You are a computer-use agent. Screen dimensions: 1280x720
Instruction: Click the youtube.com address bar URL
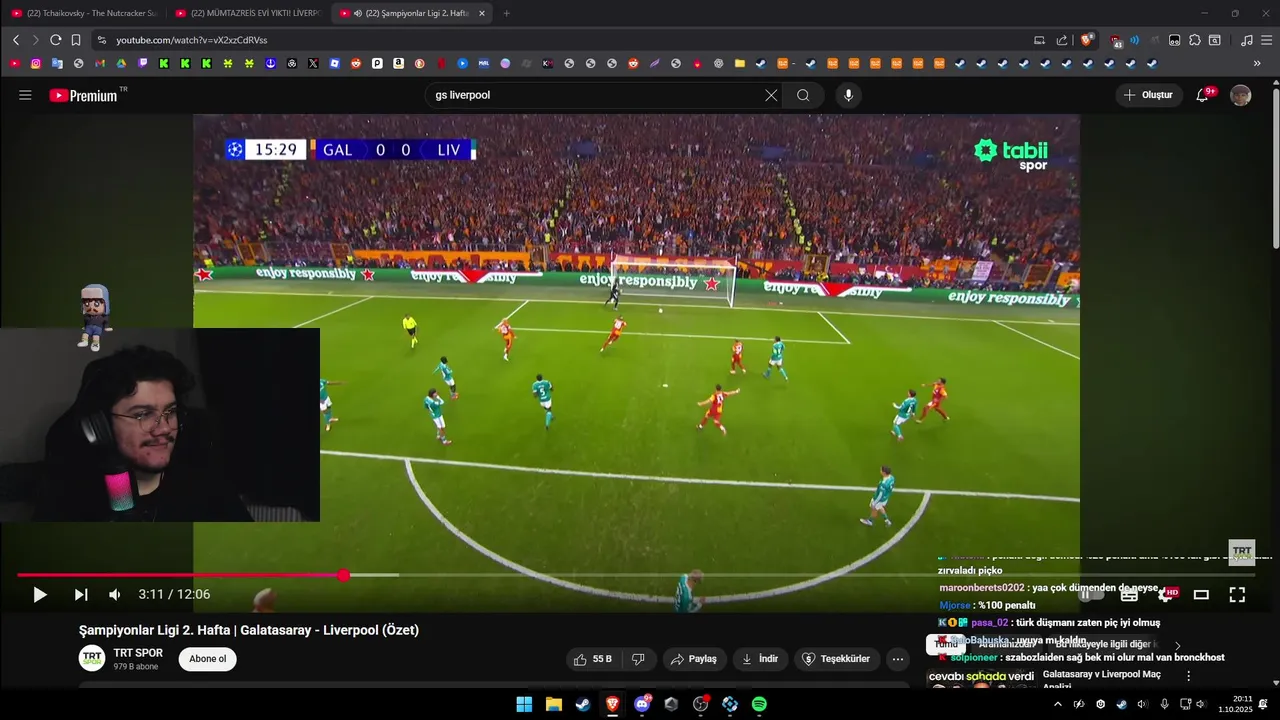pyautogui.click(x=191, y=40)
